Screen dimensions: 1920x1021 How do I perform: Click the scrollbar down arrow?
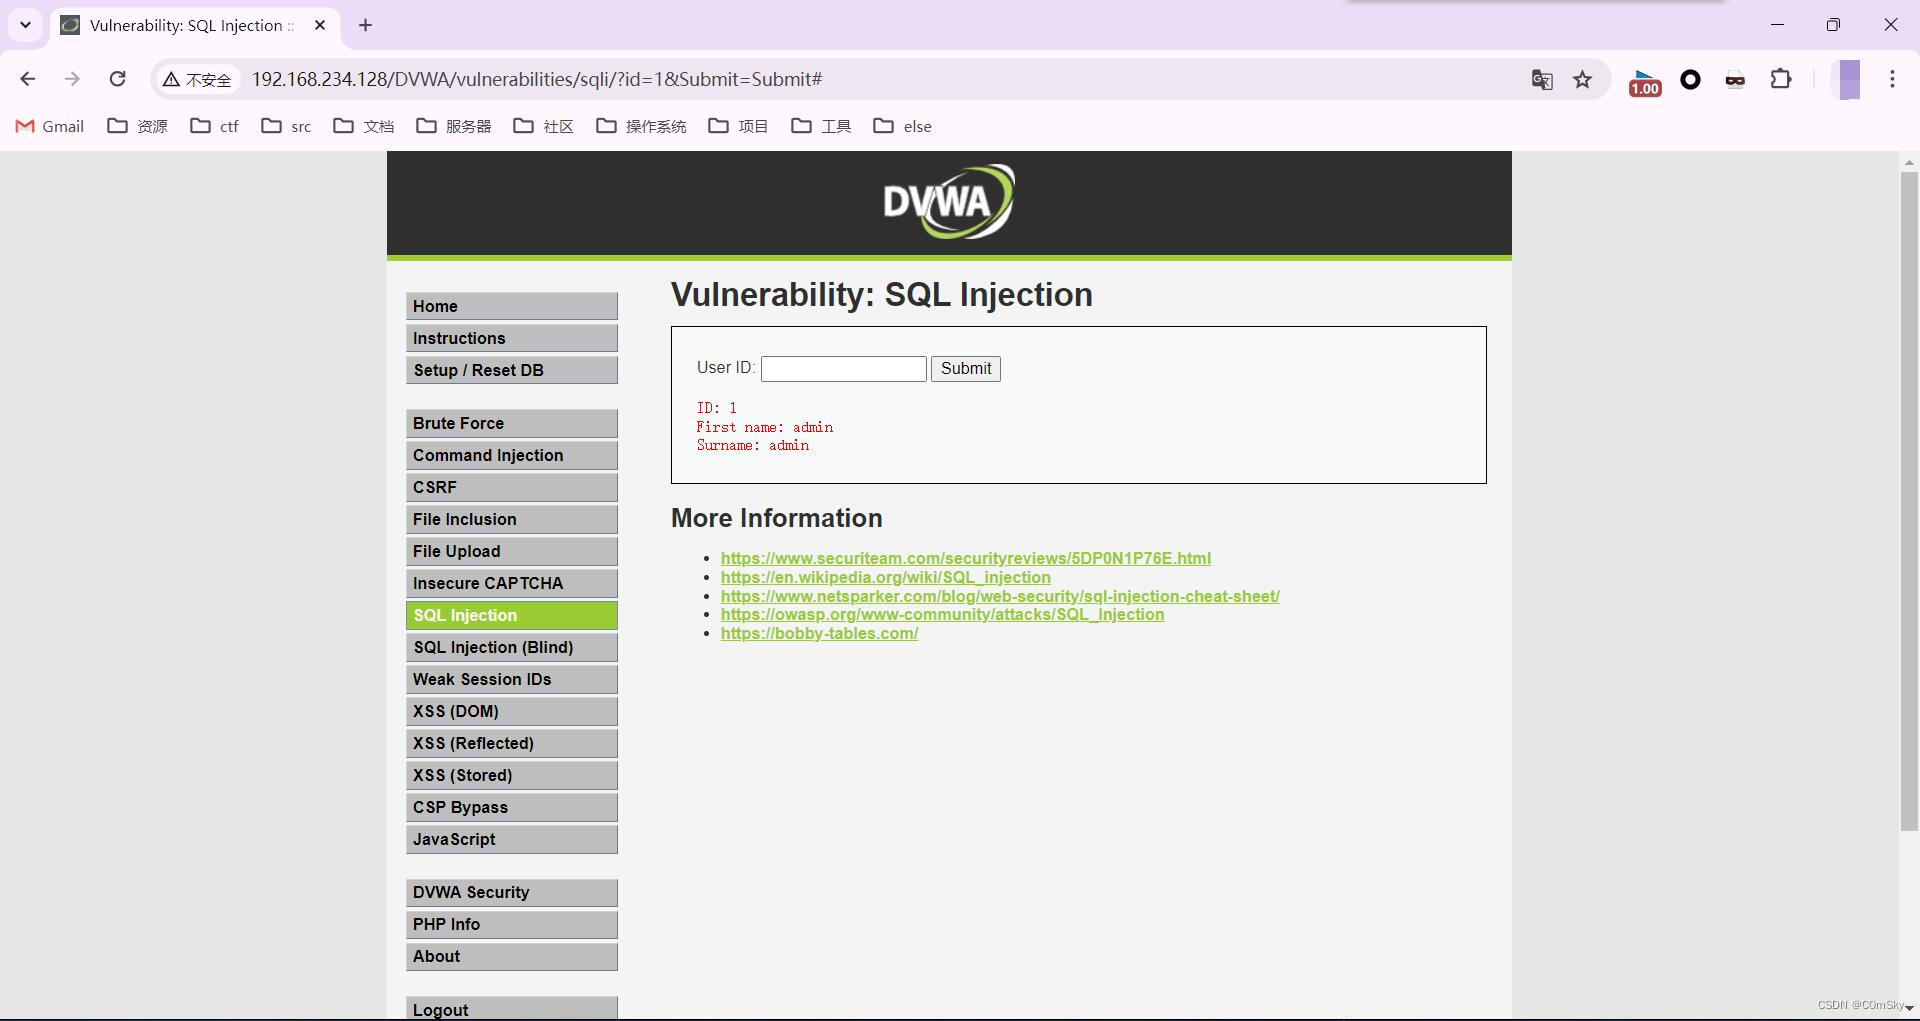coord(1909,1008)
